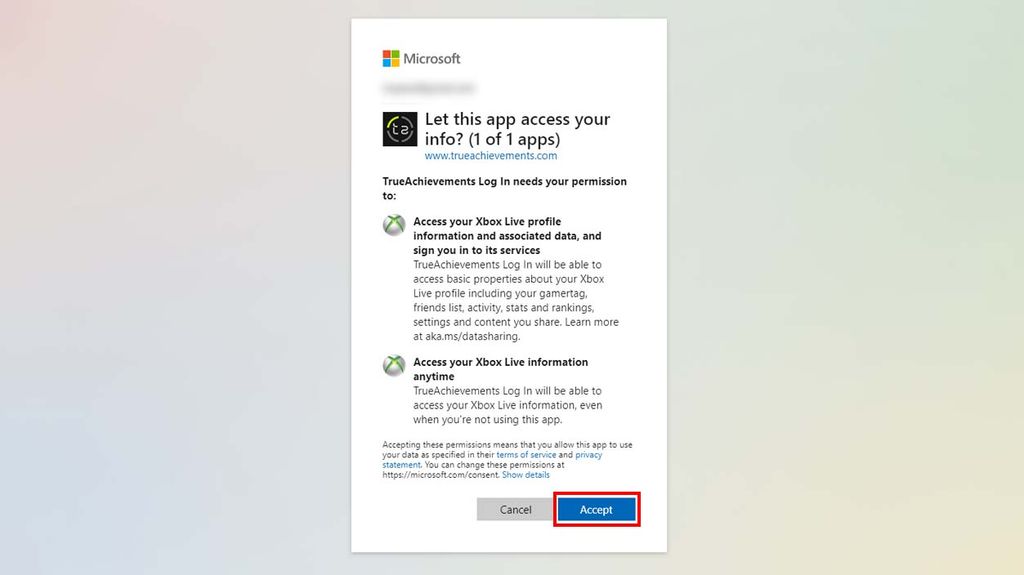
Task: Click Xbox icon beside information anytime permission
Action: (x=394, y=365)
